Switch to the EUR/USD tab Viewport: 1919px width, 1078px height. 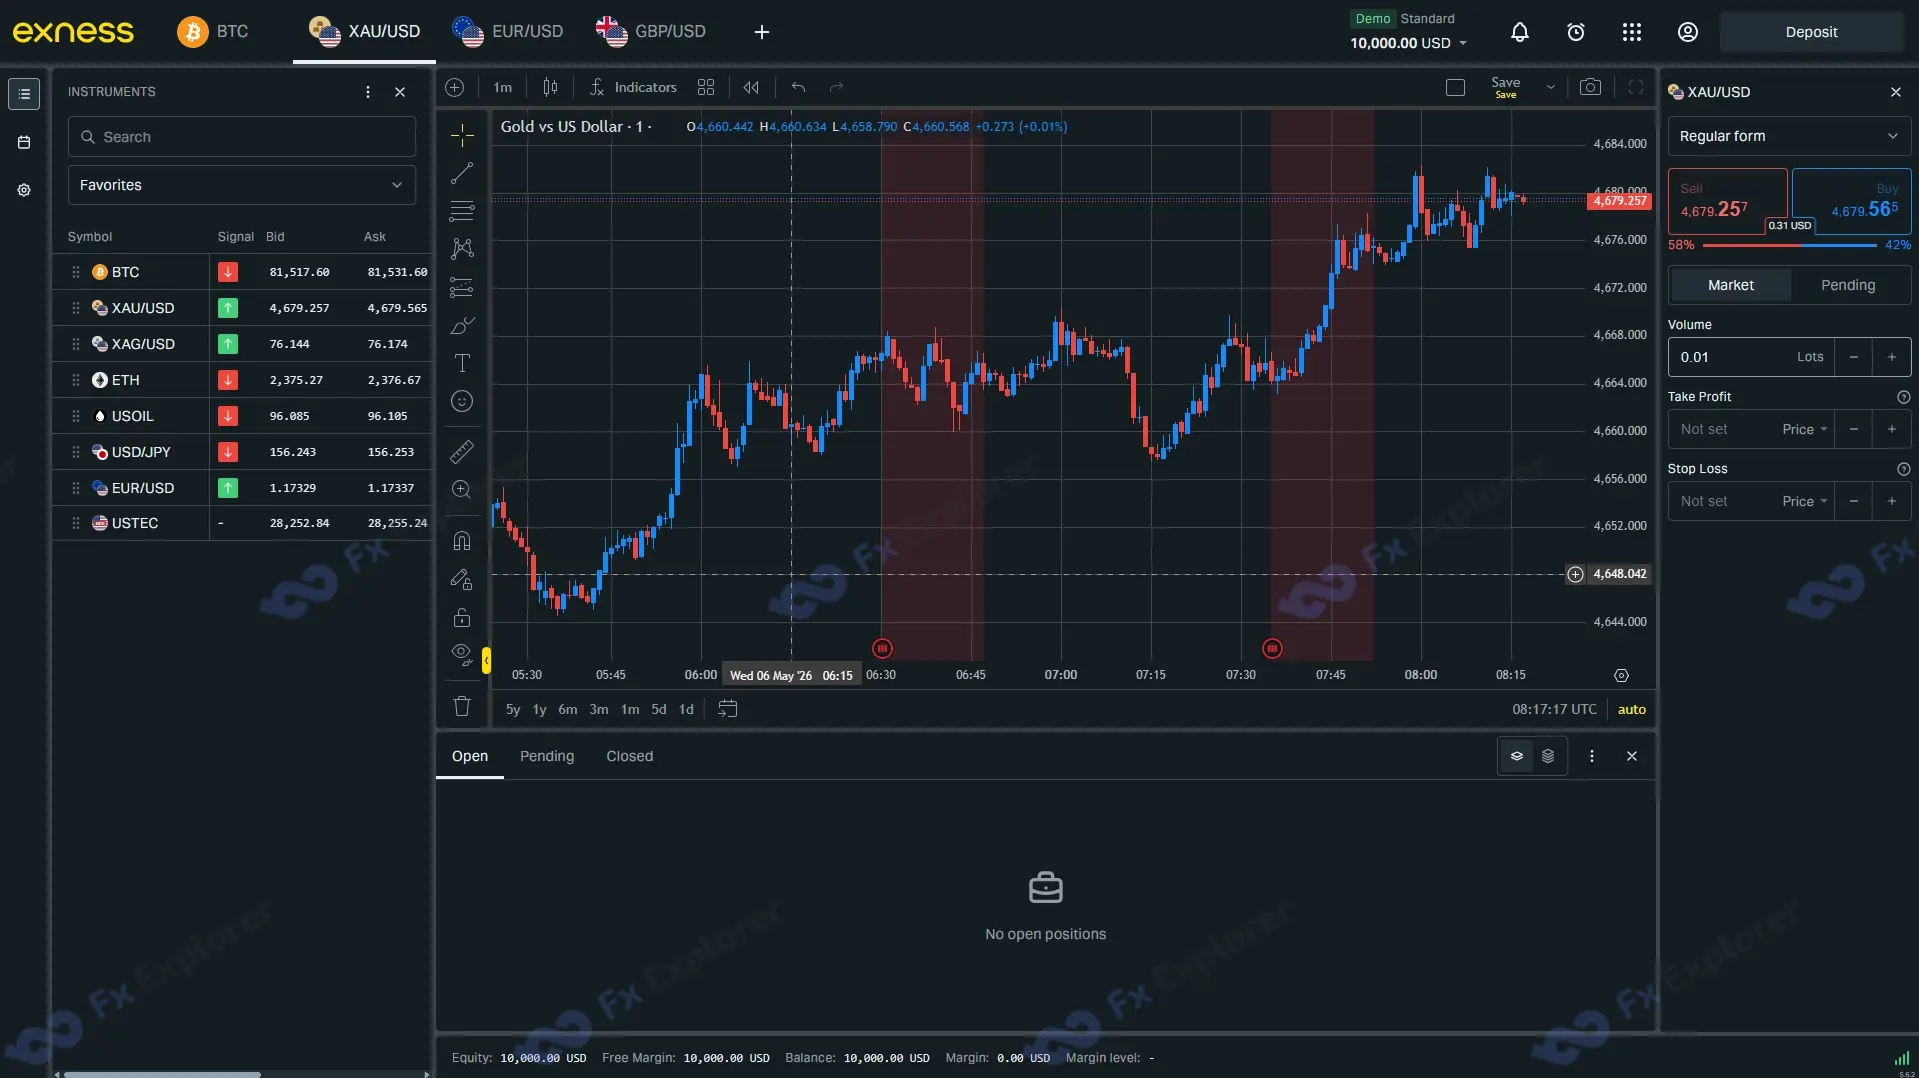[508, 32]
